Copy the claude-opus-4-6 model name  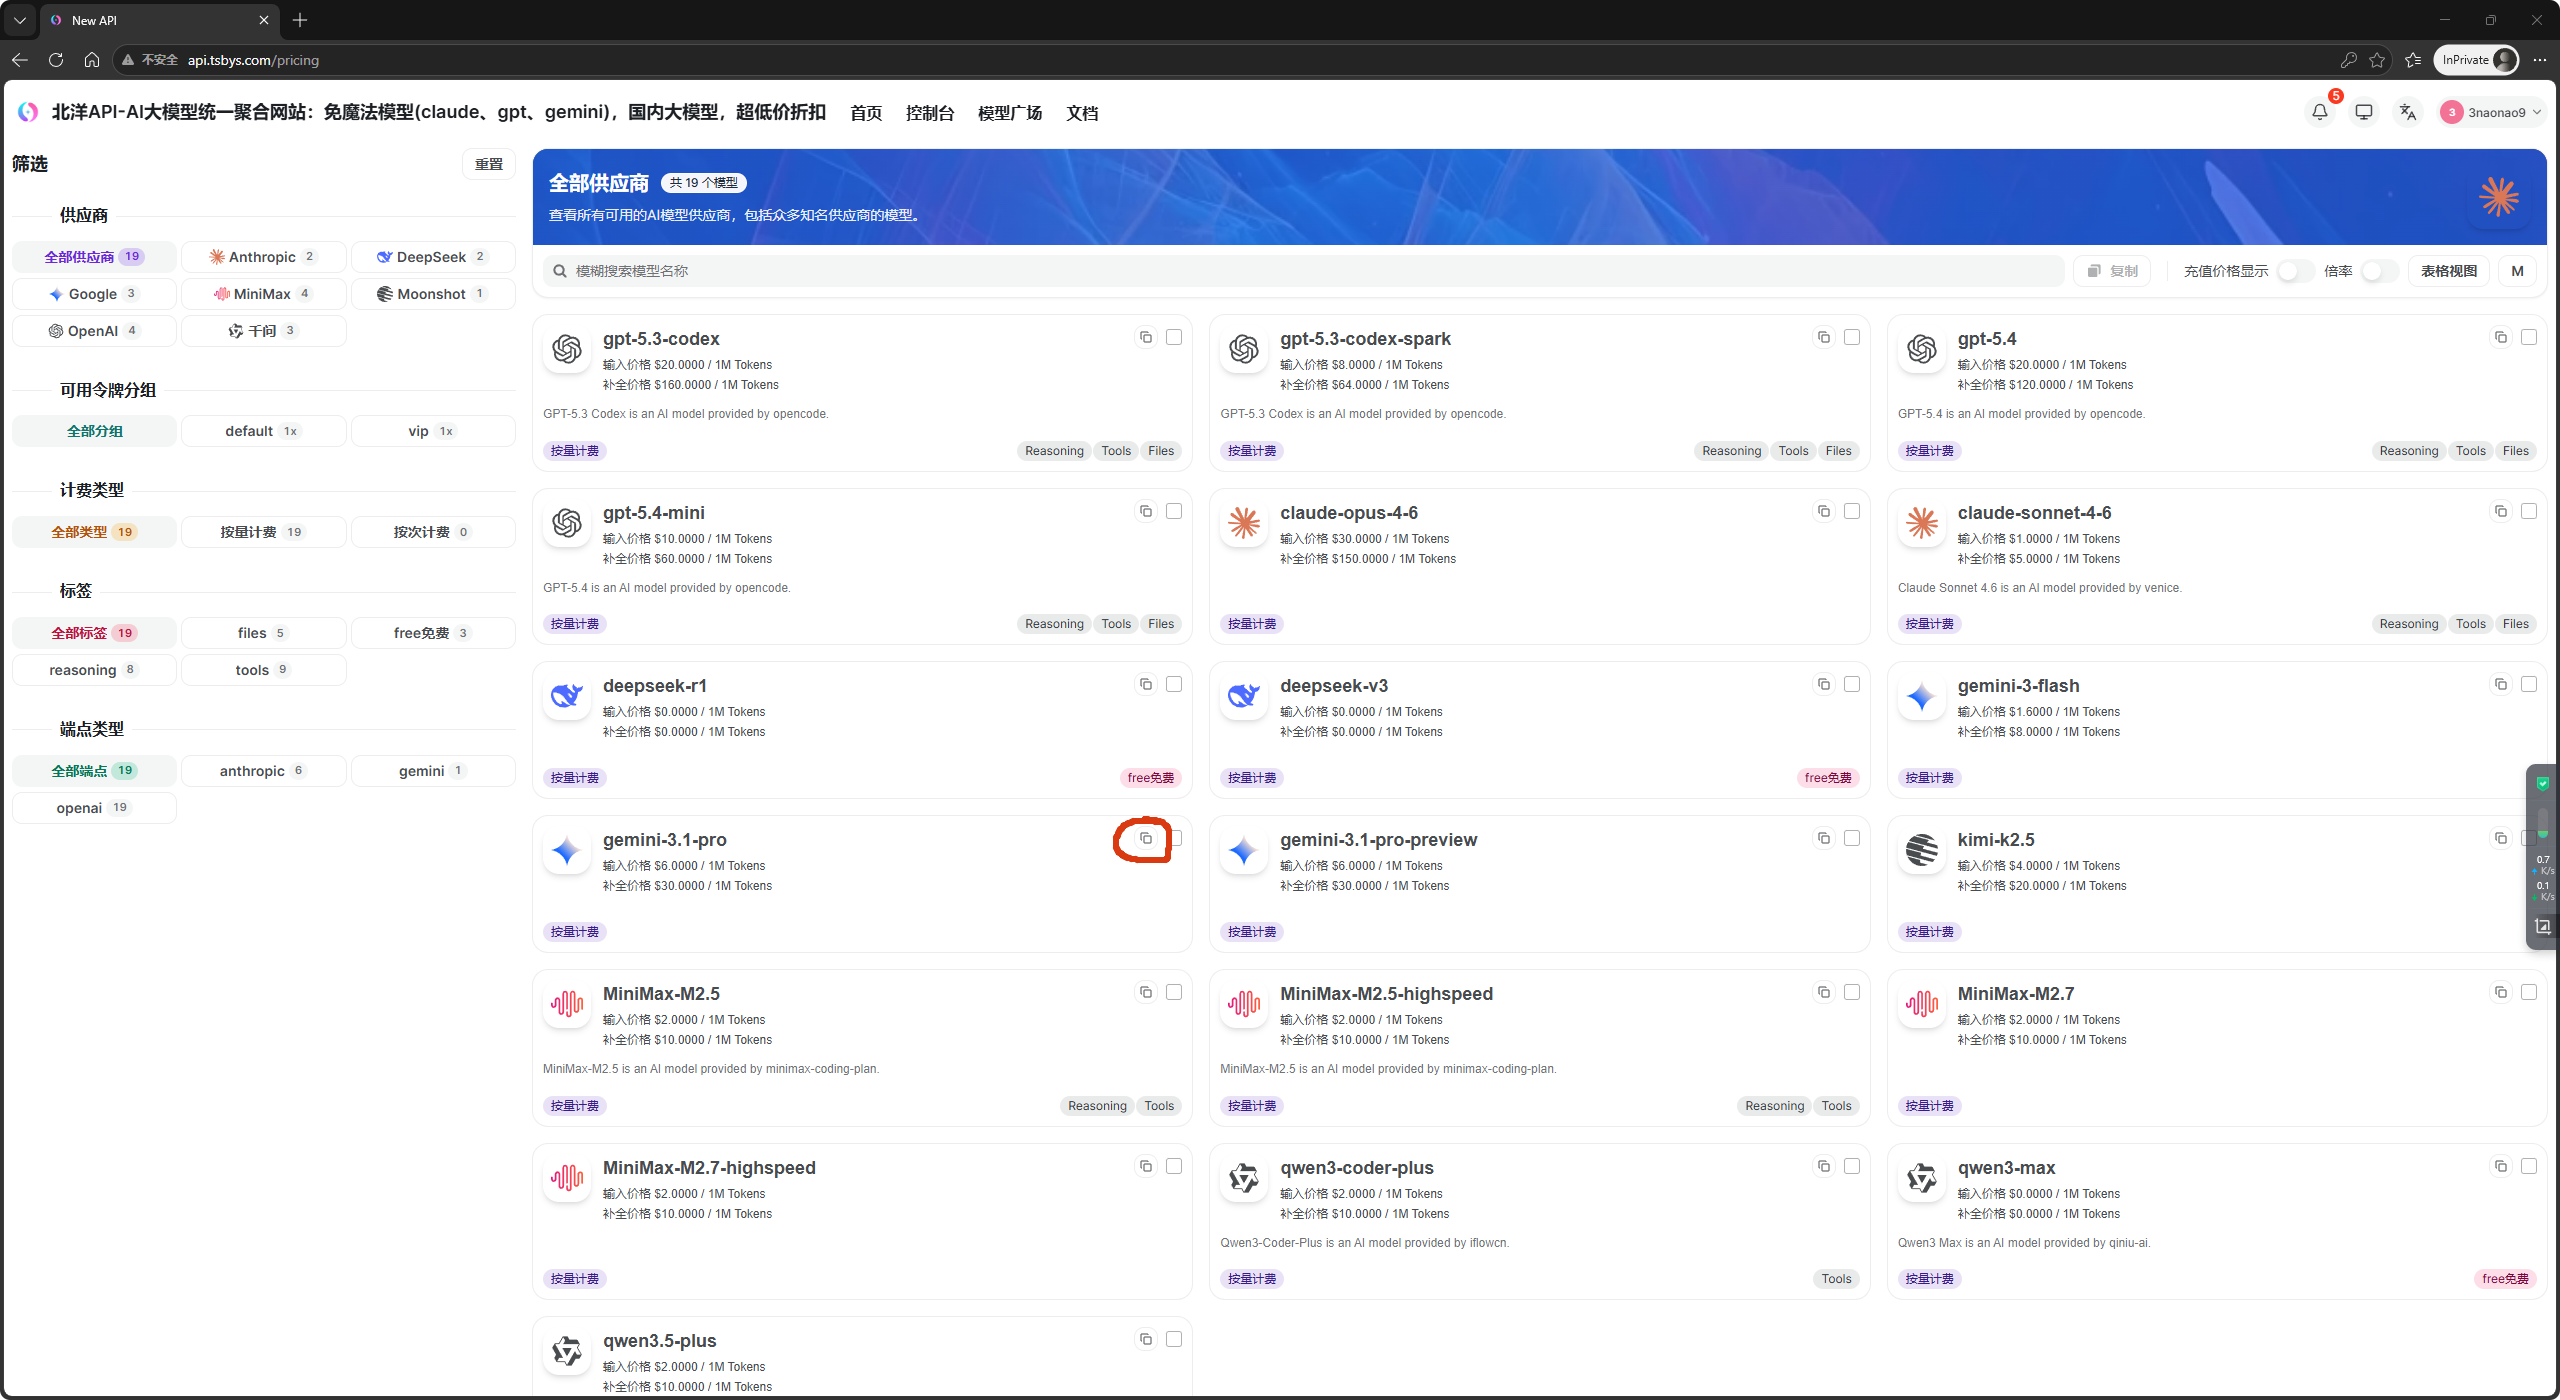[x=1823, y=512]
